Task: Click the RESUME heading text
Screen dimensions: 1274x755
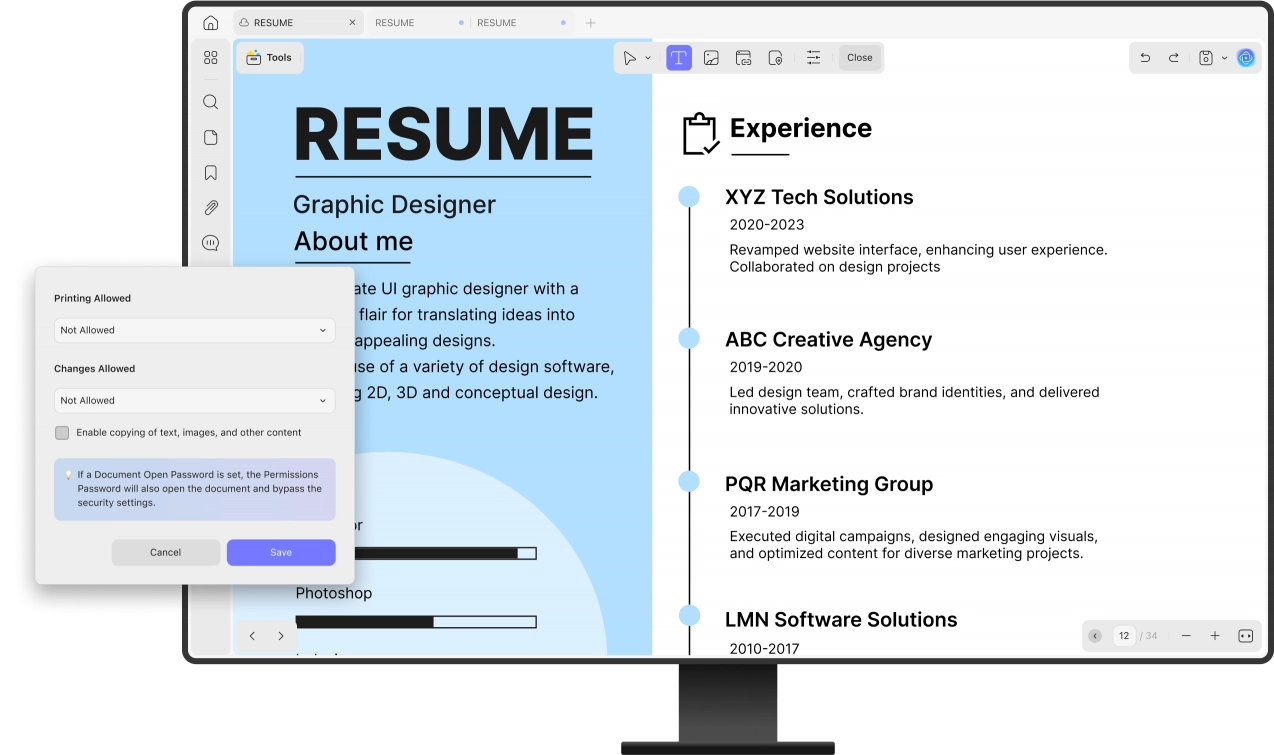Action: pos(443,134)
